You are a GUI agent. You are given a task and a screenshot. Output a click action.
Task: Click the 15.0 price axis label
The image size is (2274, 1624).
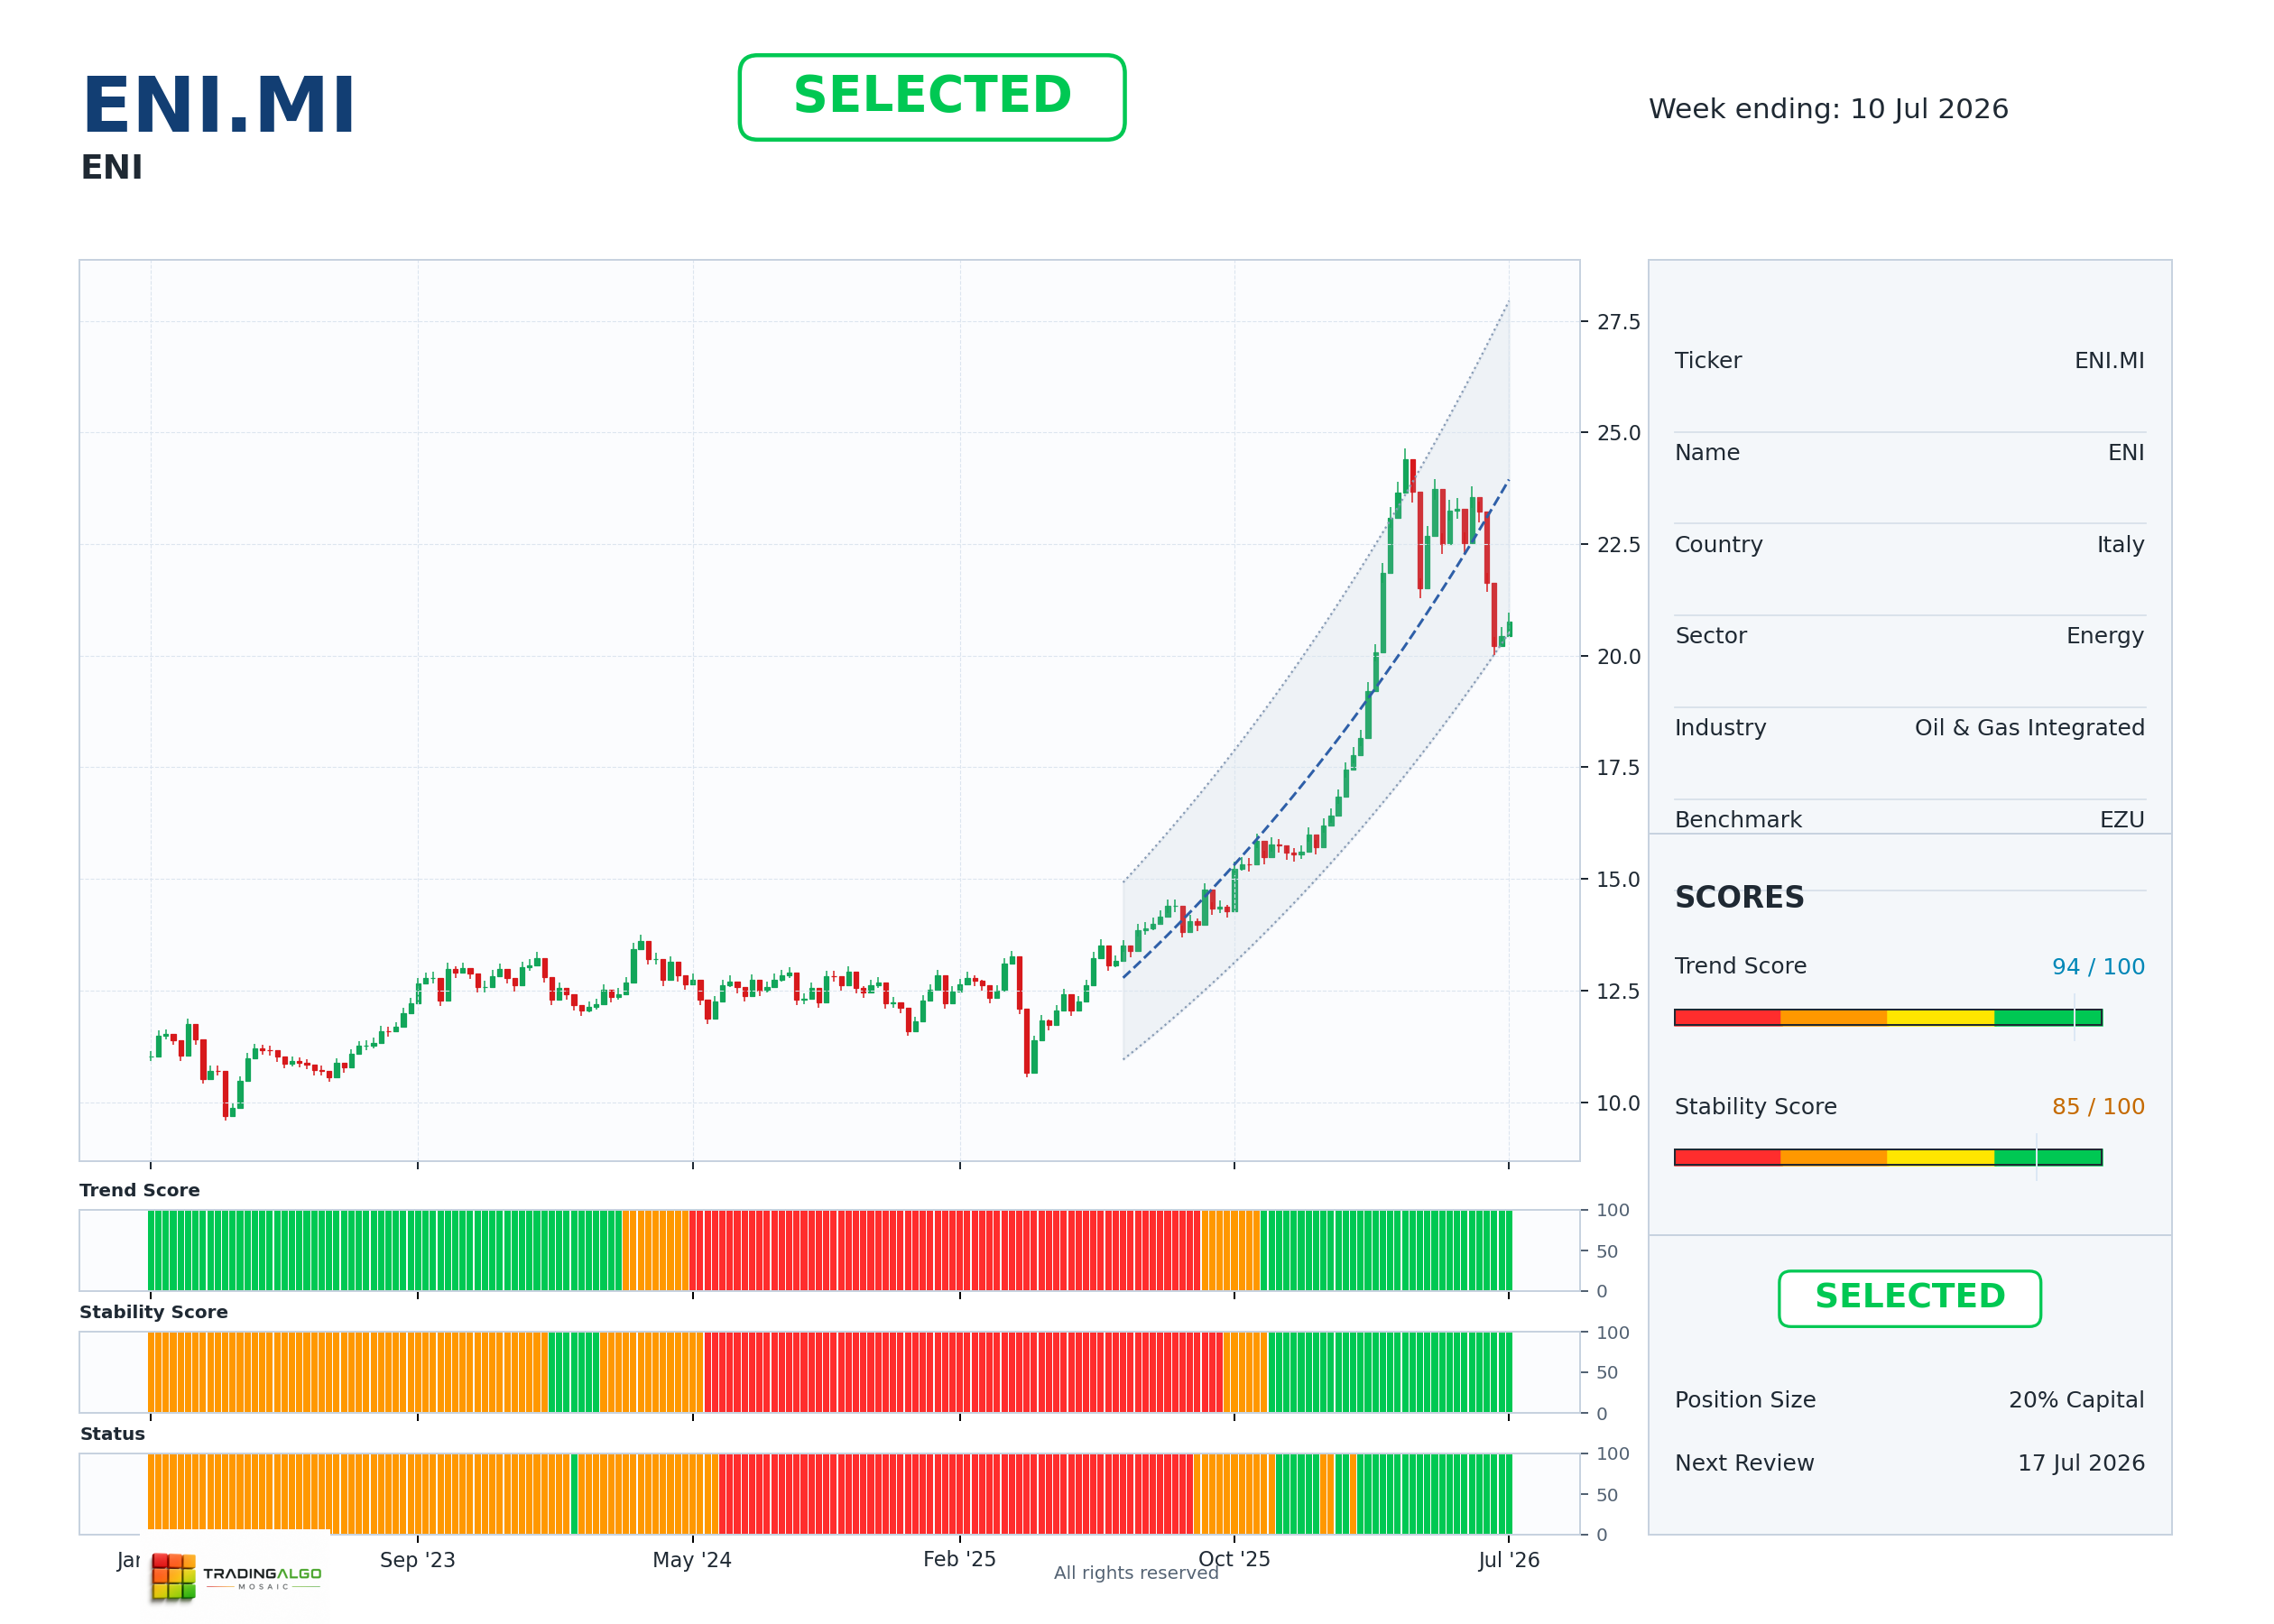(1618, 880)
